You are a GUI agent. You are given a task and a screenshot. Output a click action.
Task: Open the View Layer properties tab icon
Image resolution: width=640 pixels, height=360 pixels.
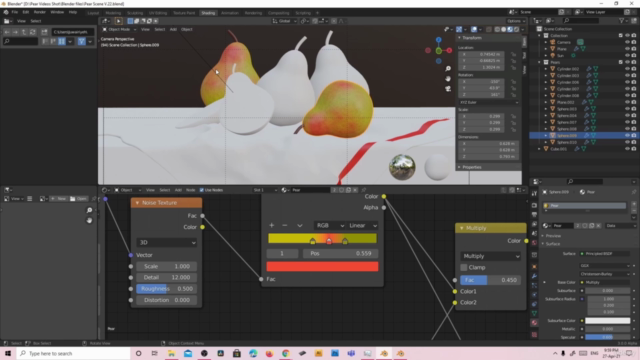coord(534,224)
